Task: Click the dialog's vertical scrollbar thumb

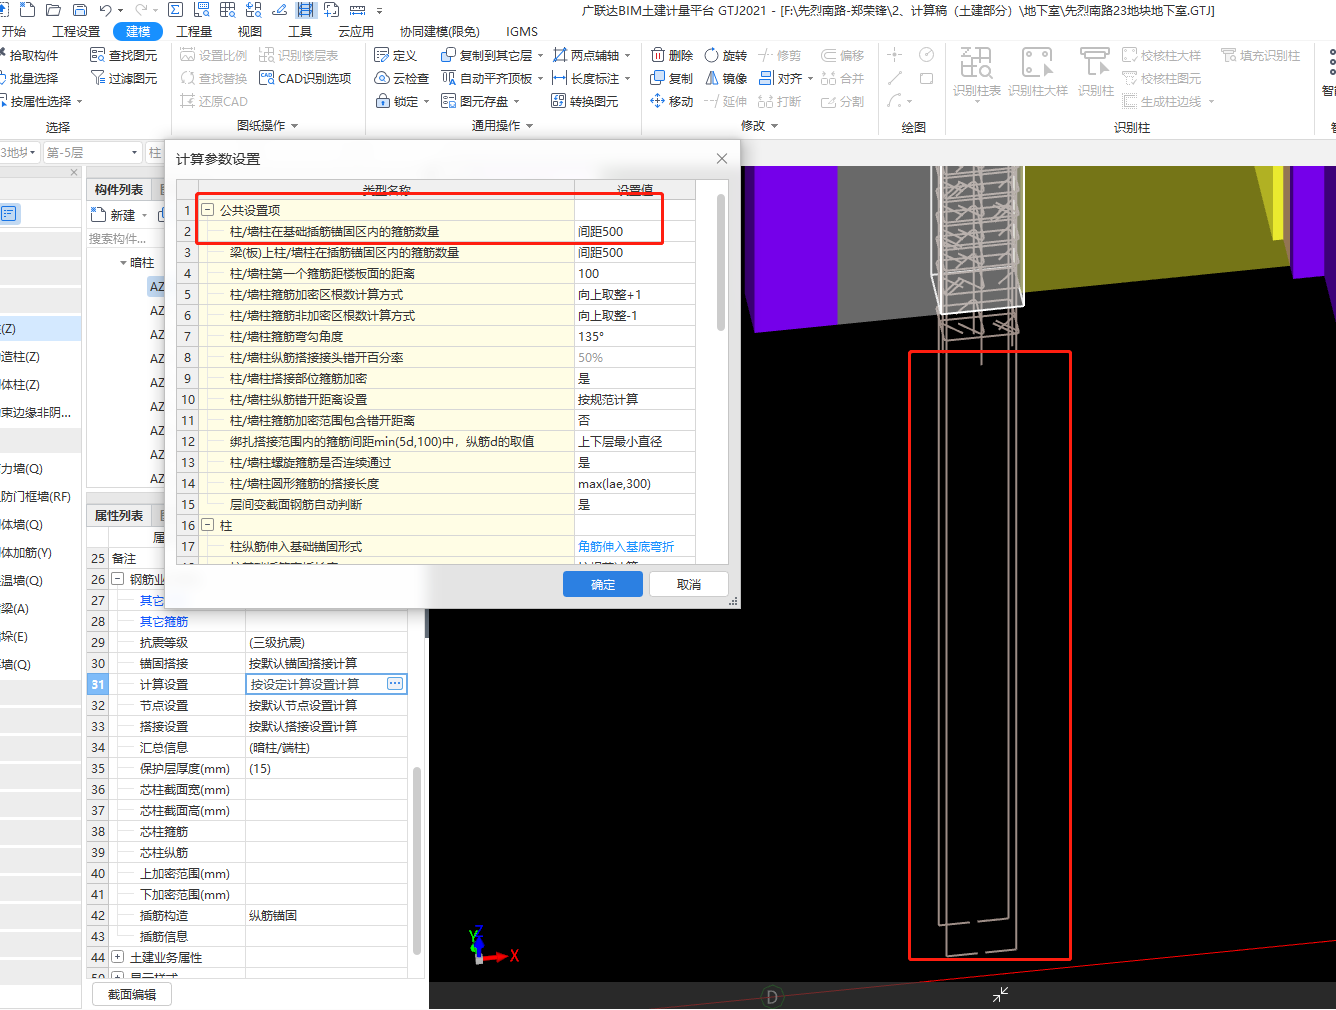Action: pos(721,262)
